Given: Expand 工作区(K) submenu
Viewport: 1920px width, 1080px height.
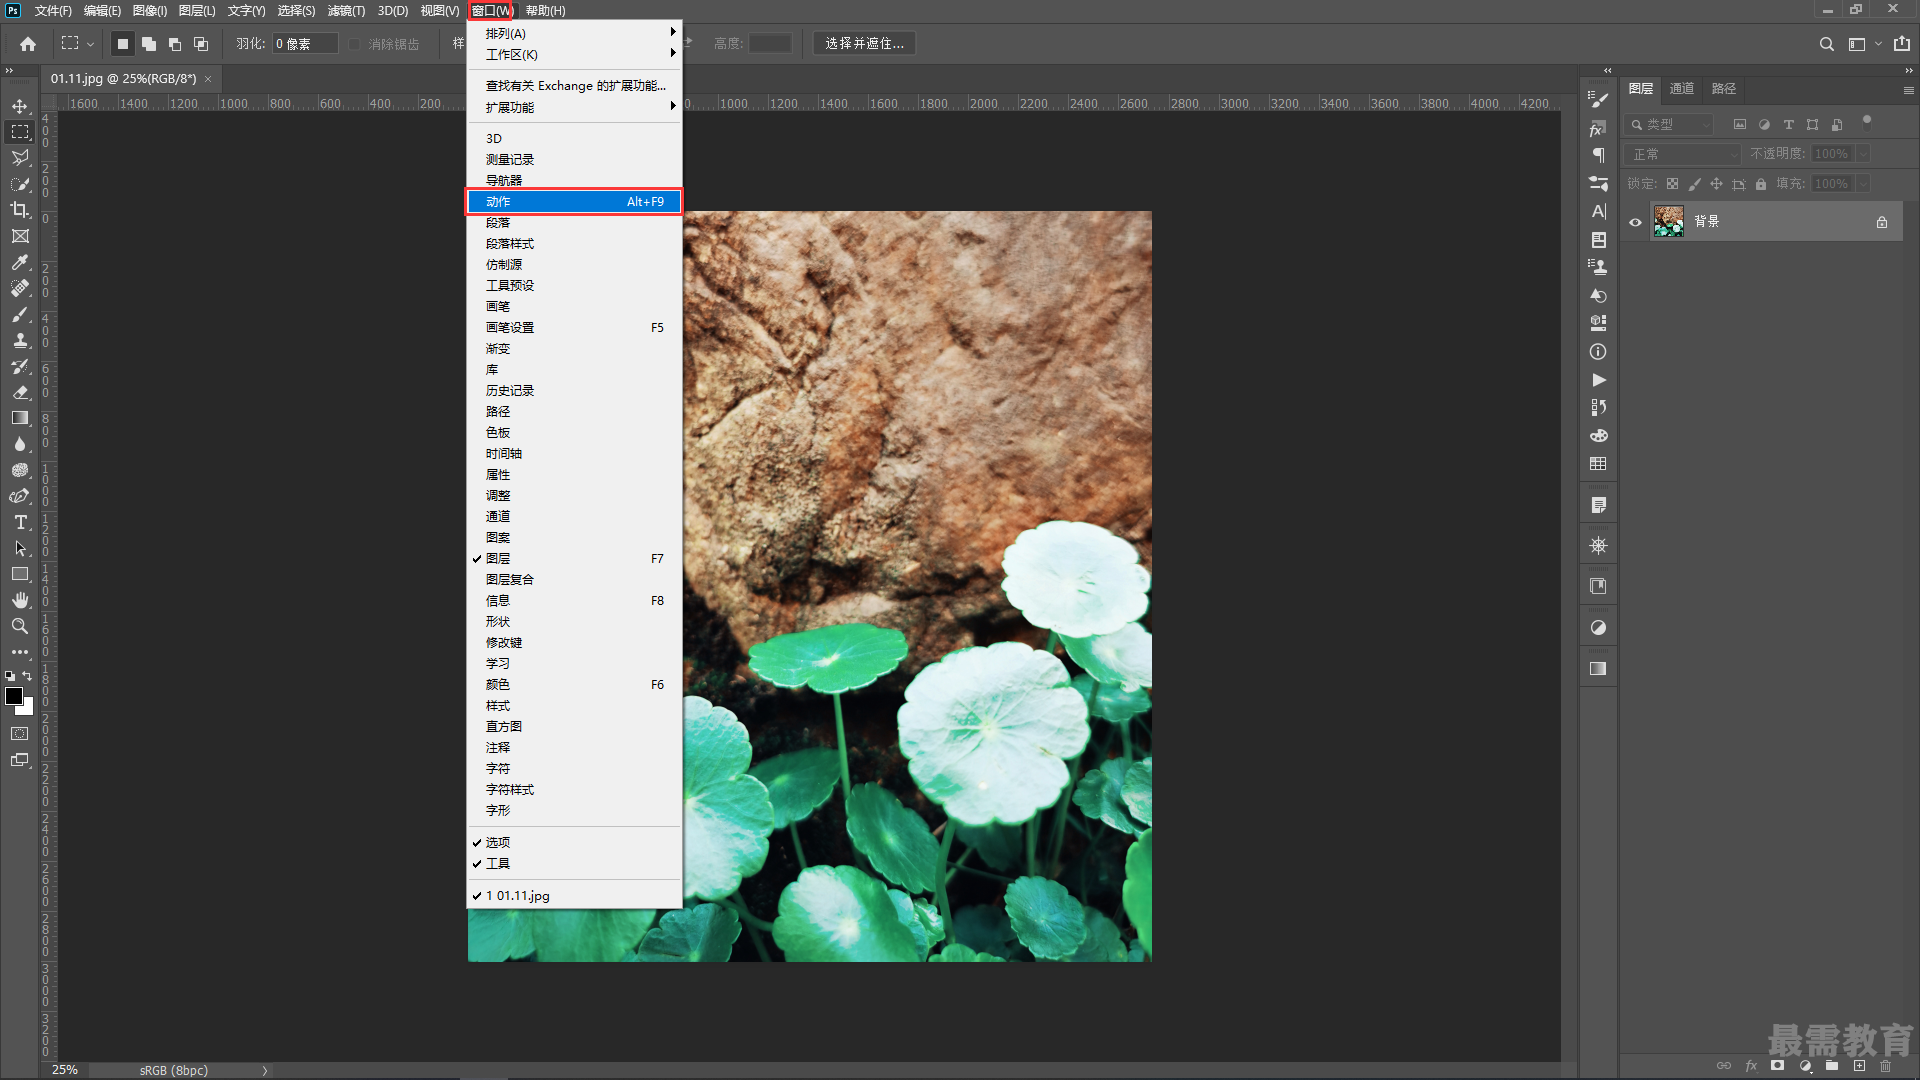Looking at the screenshot, I should pos(575,54).
